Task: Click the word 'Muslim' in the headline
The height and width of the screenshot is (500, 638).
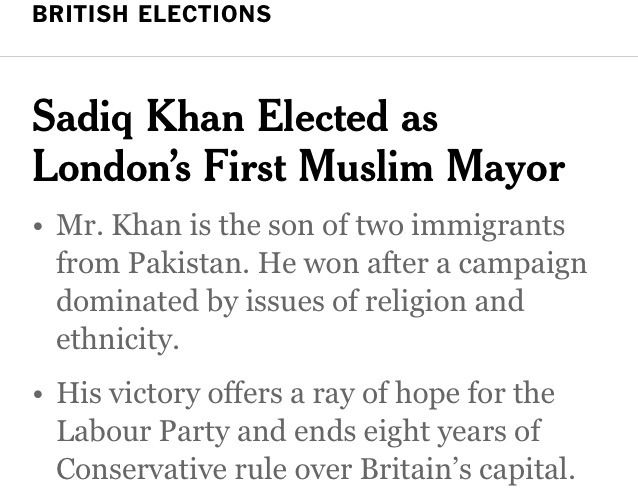Action: coord(366,167)
